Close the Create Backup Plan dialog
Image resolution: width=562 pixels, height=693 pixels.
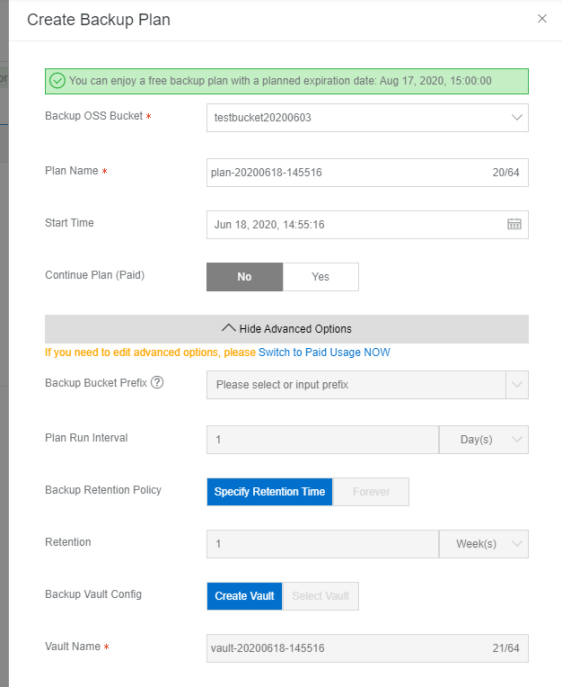[x=542, y=19]
